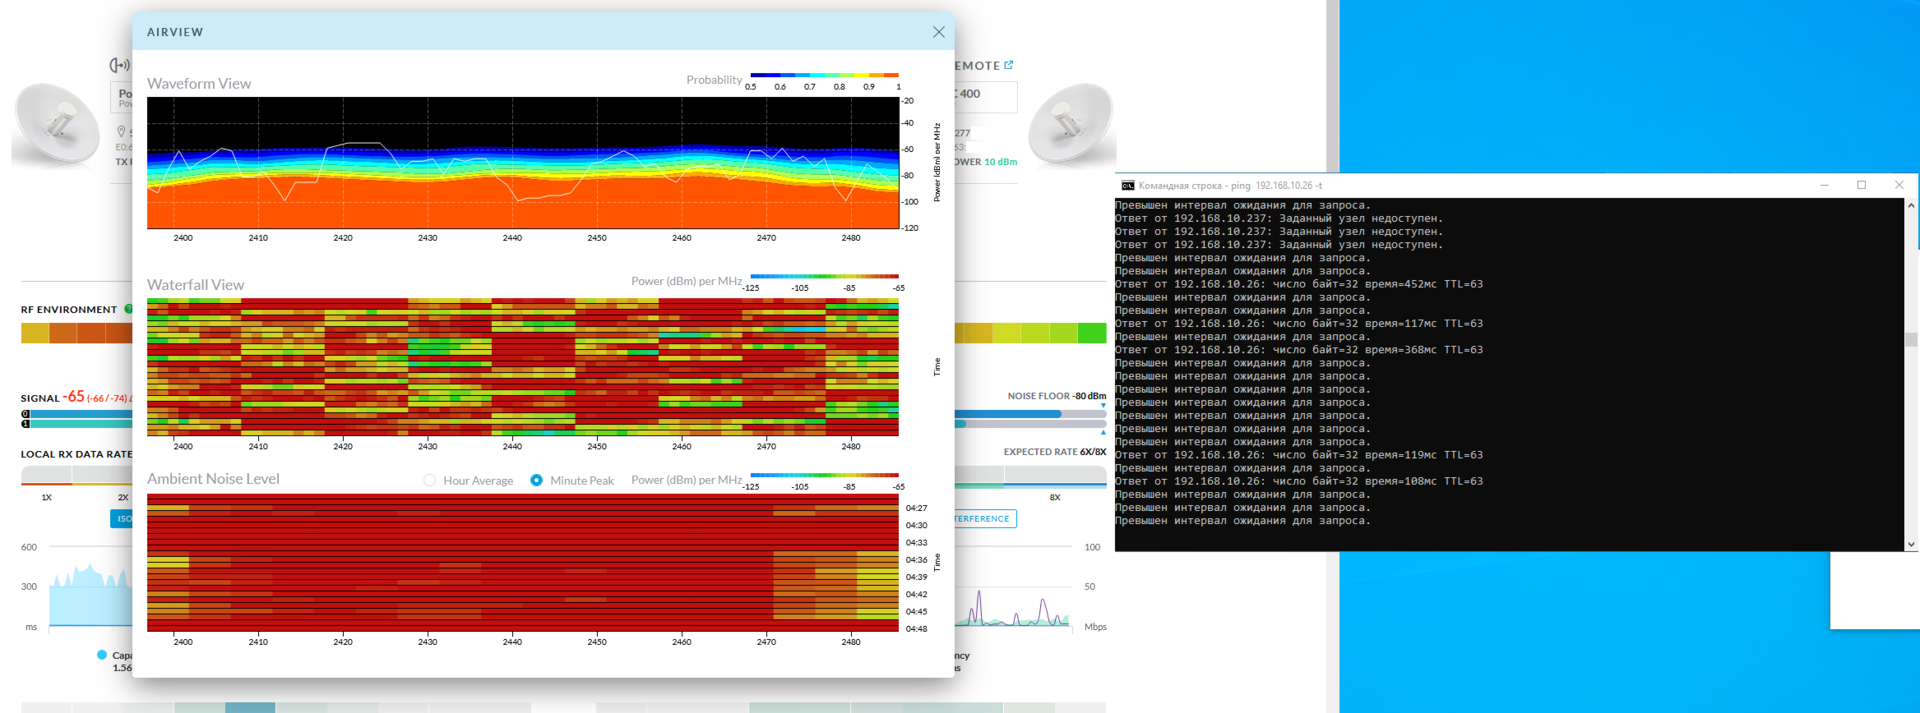Image resolution: width=1920 pixels, height=713 pixels.
Task: Click the blue Capacity legend dot
Action: 102,655
